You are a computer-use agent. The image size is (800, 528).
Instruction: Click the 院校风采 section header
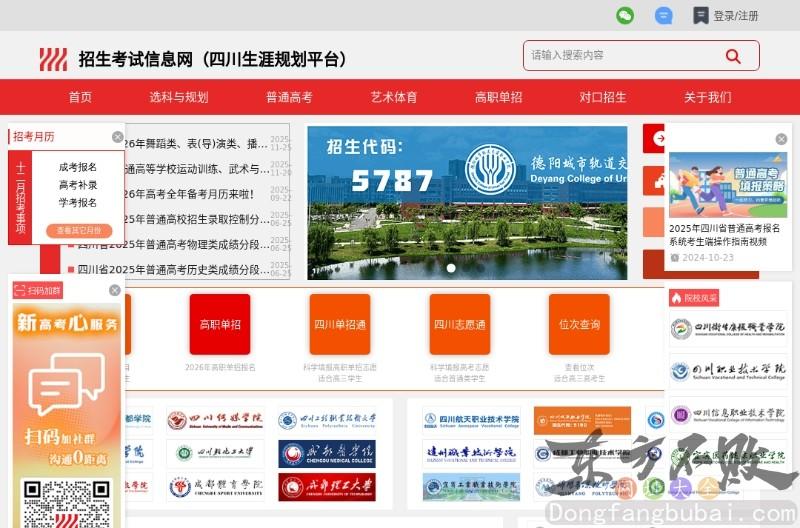tap(694, 298)
